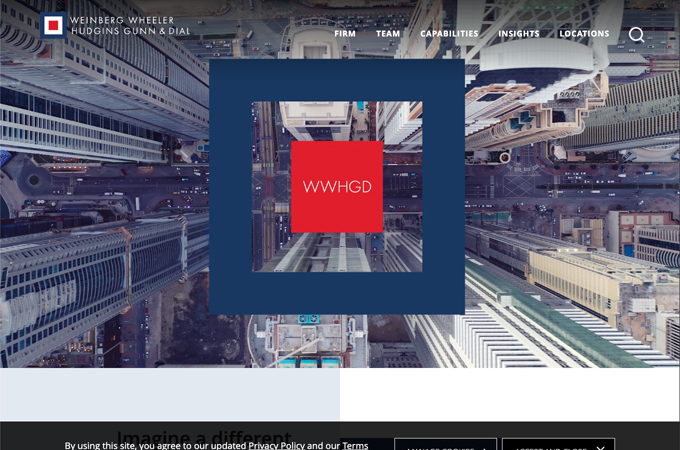
Task: Click the red WWHGD square in hero
Action: click(337, 187)
